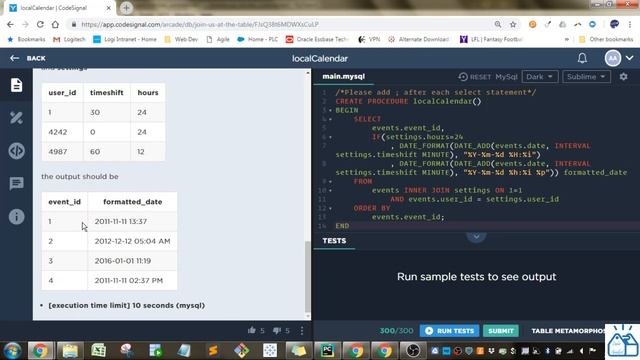
Task: Fold the IF block on line 6
Action: click(330, 137)
